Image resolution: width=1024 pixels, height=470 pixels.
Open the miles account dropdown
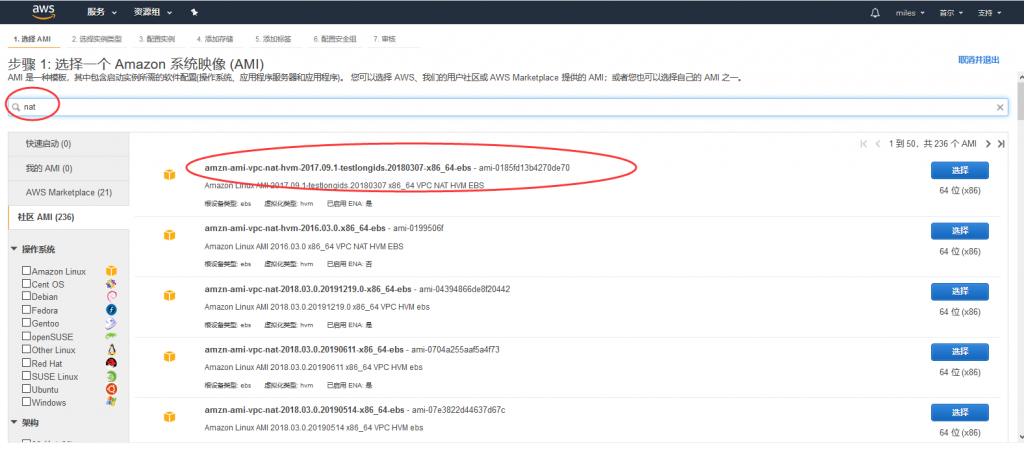(x=910, y=13)
